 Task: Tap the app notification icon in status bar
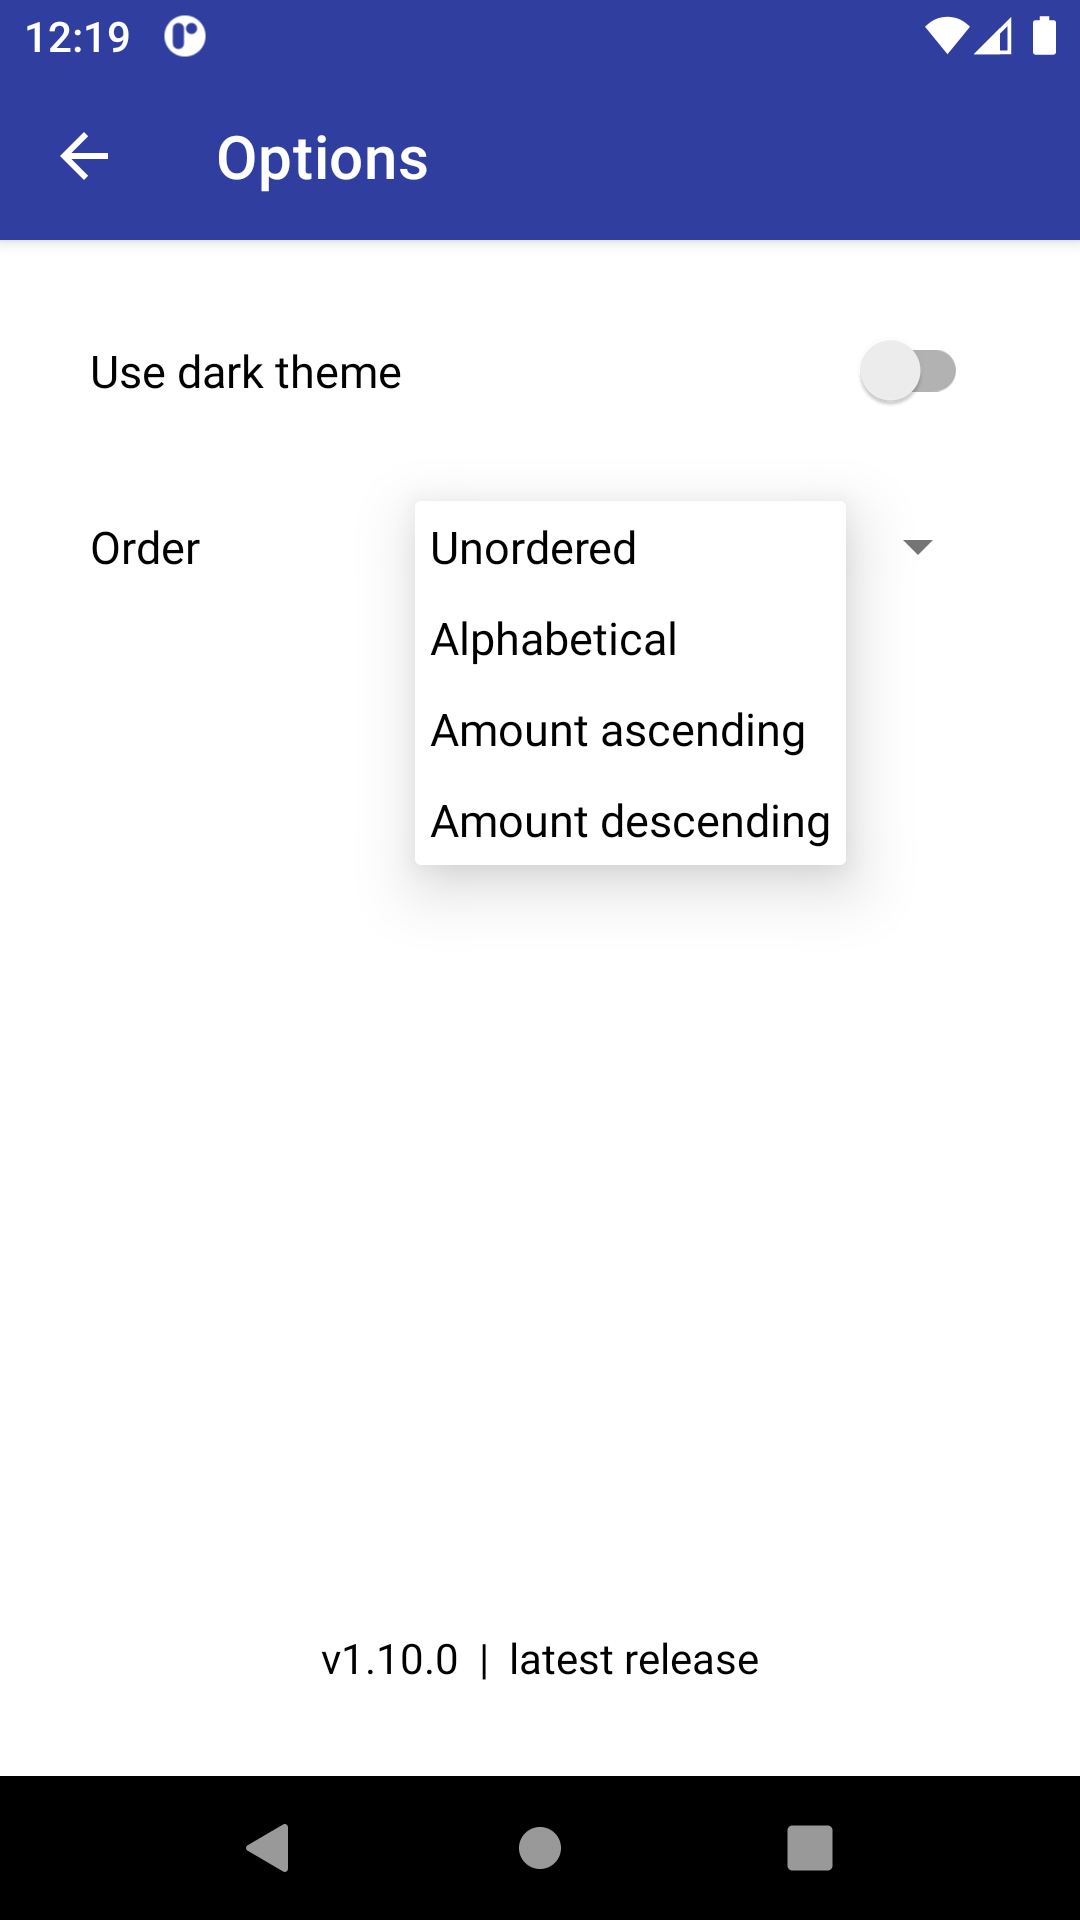click(x=185, y=37)
